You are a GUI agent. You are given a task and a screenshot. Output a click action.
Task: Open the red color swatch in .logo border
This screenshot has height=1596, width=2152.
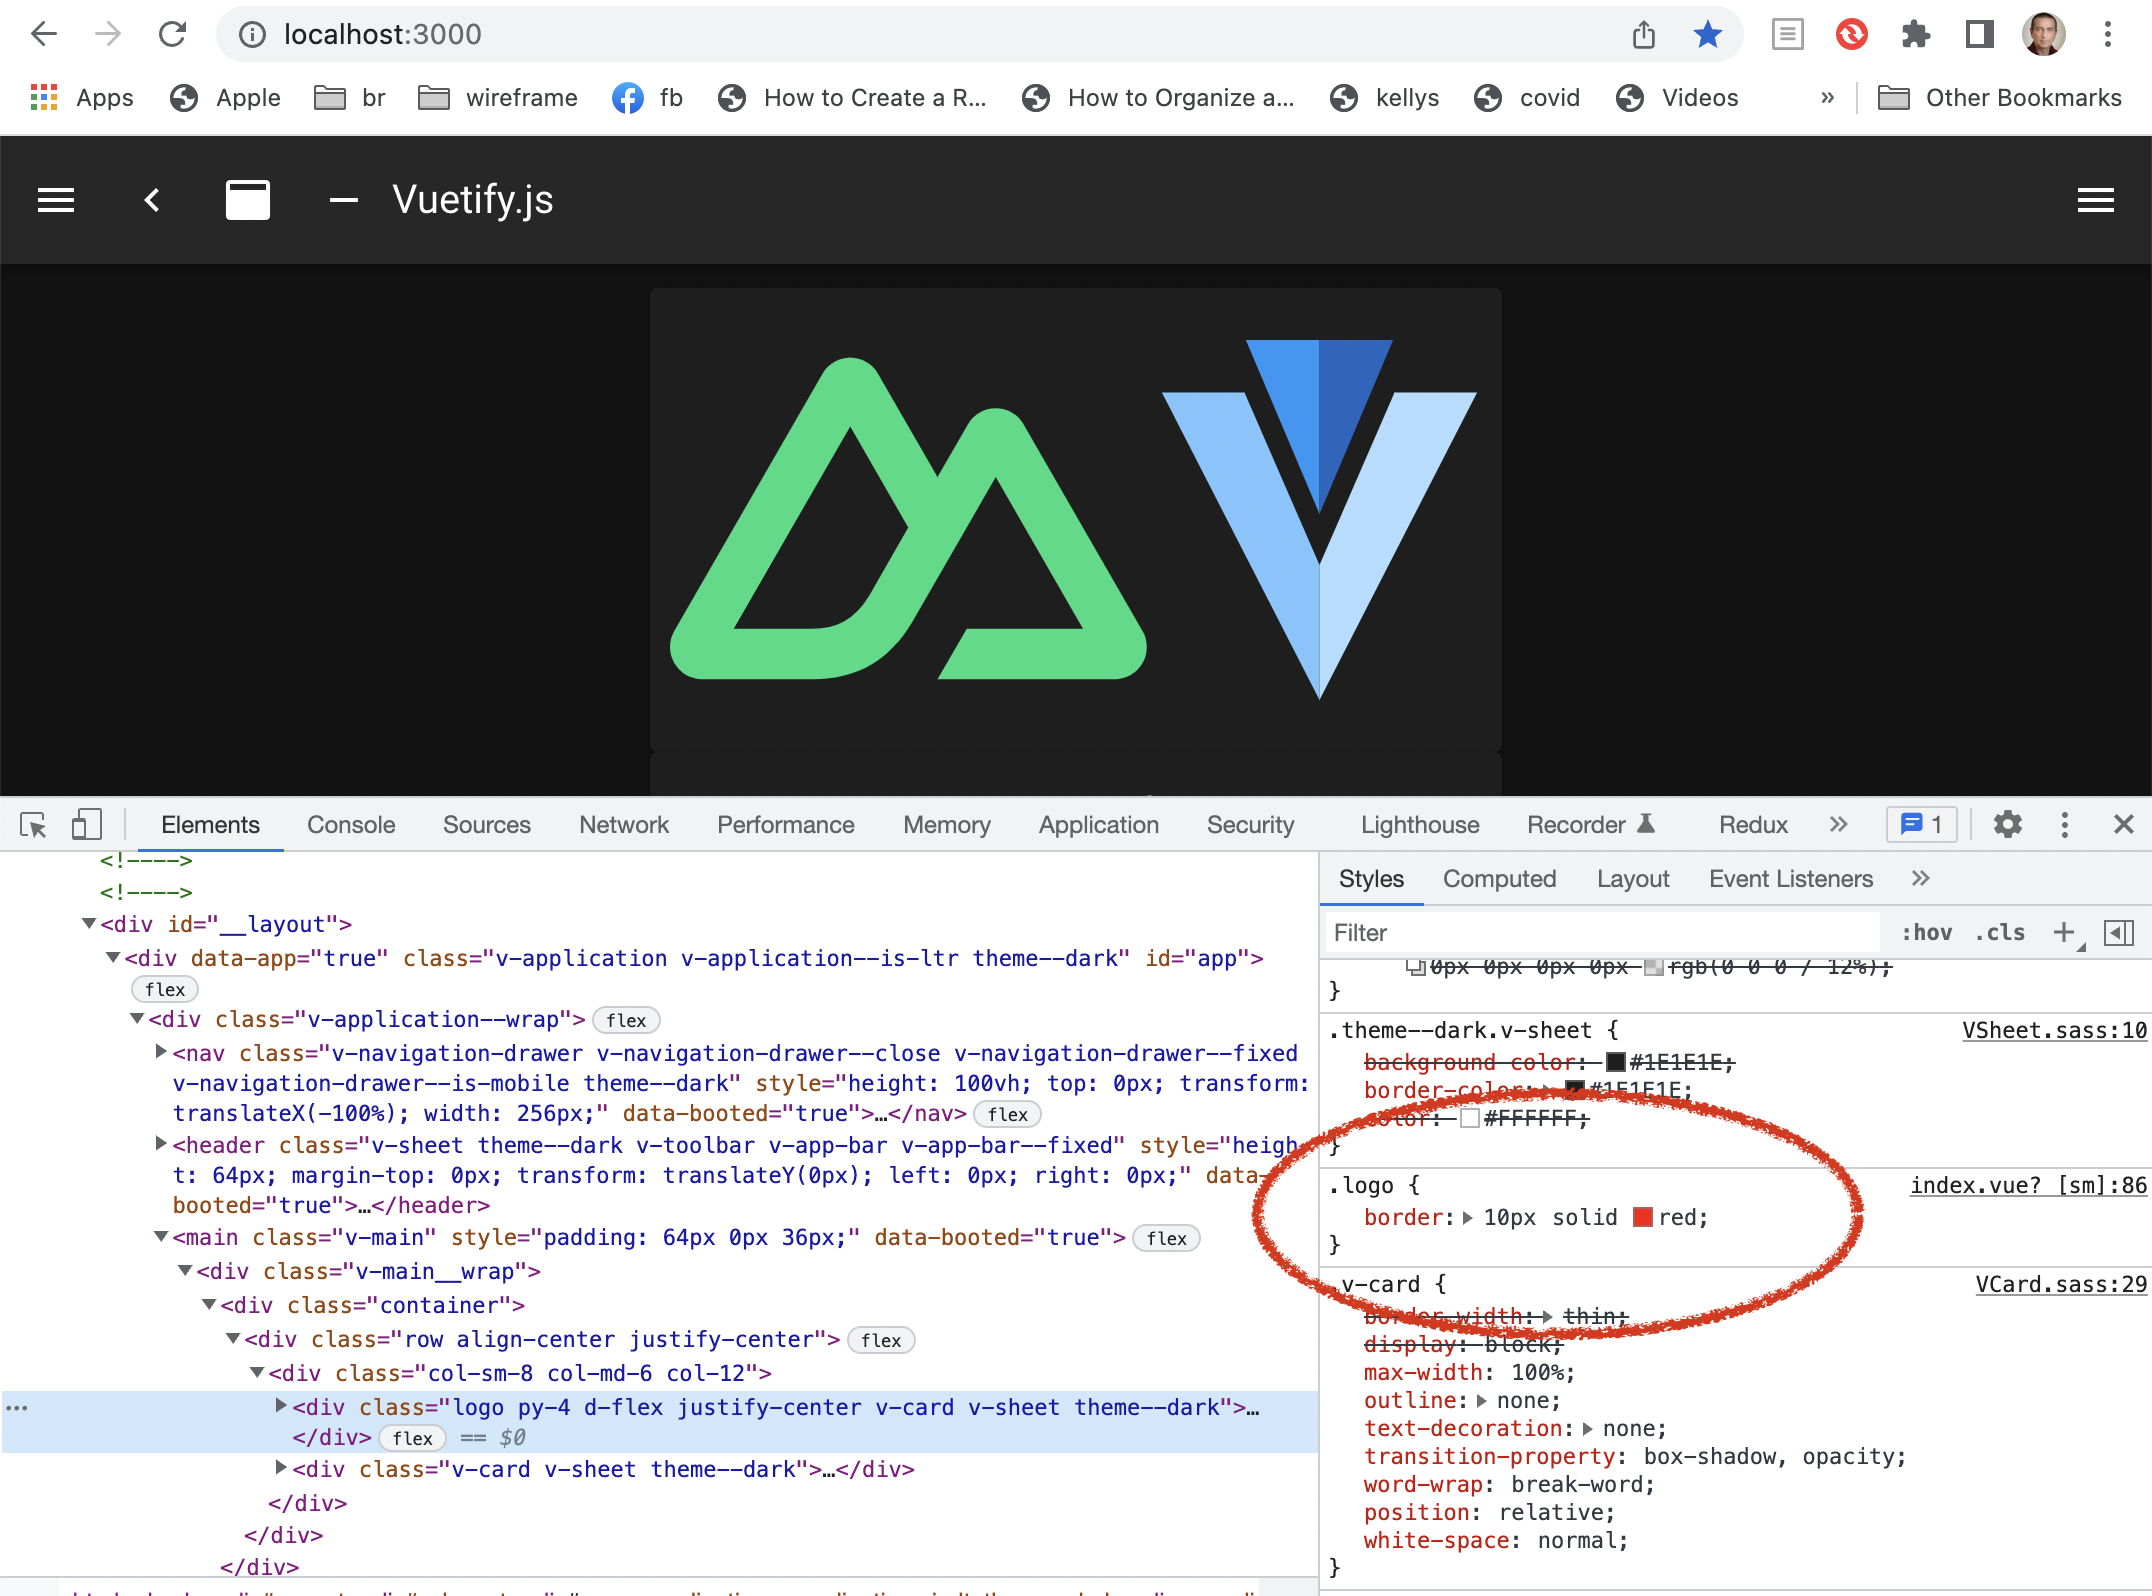[1642, 1217]
